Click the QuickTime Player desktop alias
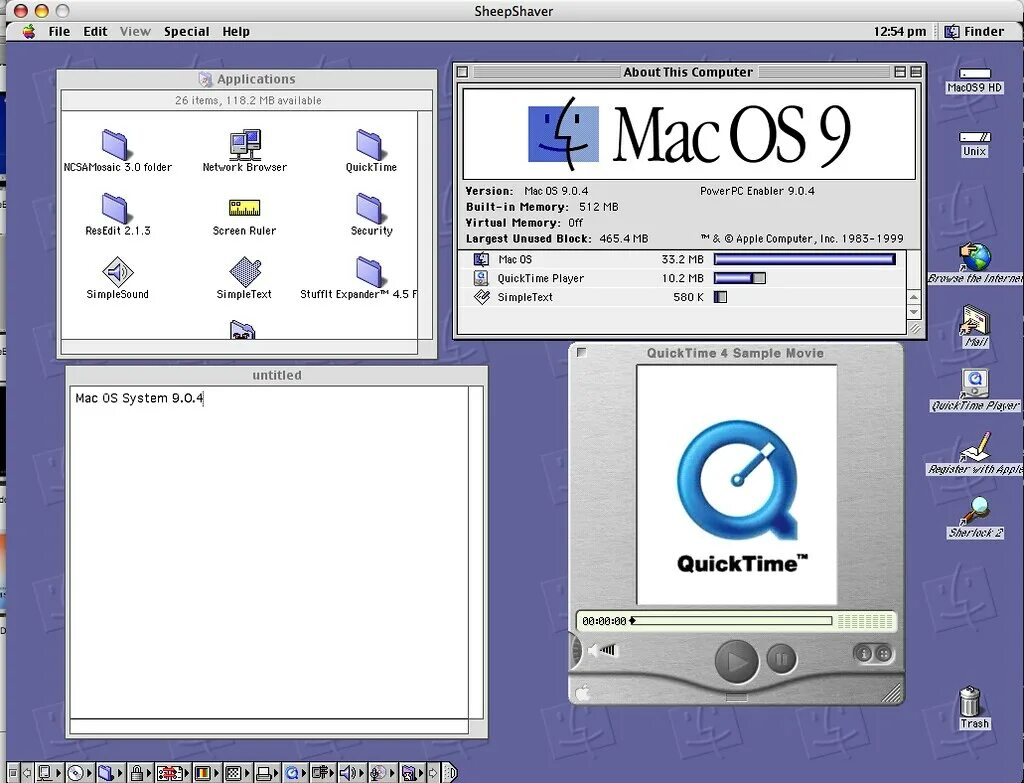The height and width of the screenshot is (783, 1024). [x=974, y=383]
